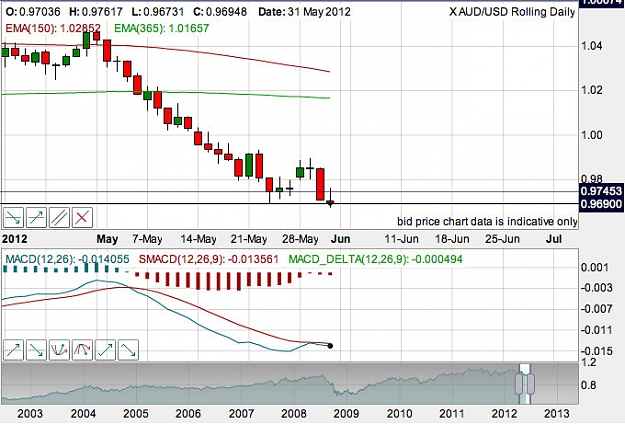Screen dimensions: 625x424
Task: Click the 14-May date axis label
Action: (x=198, y=239)
